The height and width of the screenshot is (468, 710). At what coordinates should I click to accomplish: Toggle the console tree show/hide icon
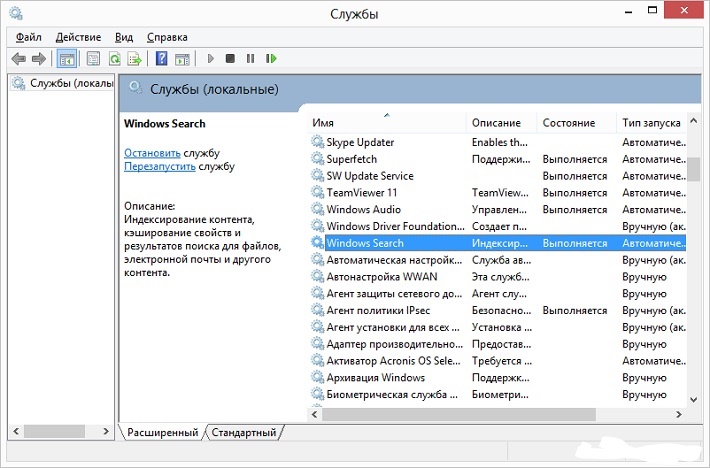[x=67, y=59]
